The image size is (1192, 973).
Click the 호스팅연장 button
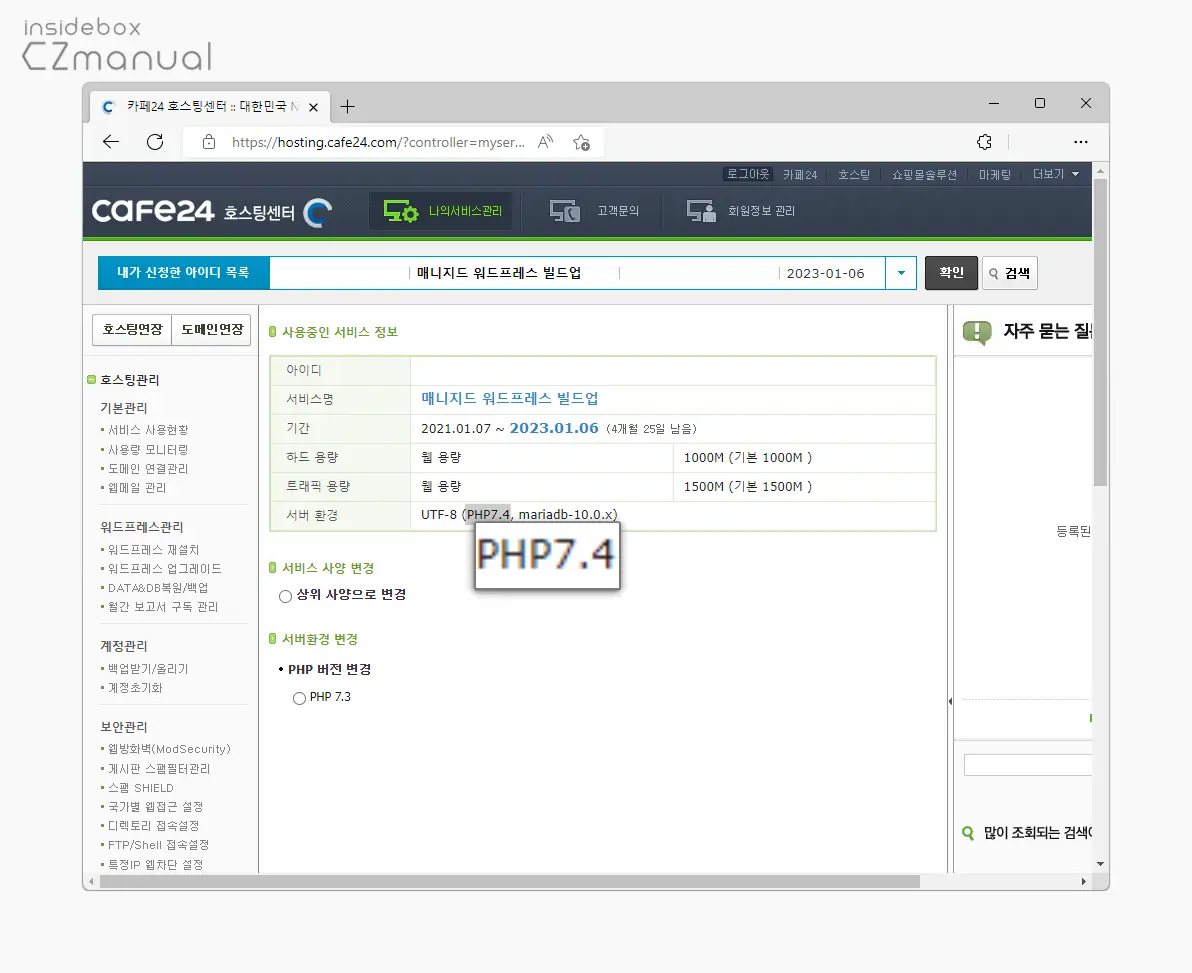click(x=132, y=330)
